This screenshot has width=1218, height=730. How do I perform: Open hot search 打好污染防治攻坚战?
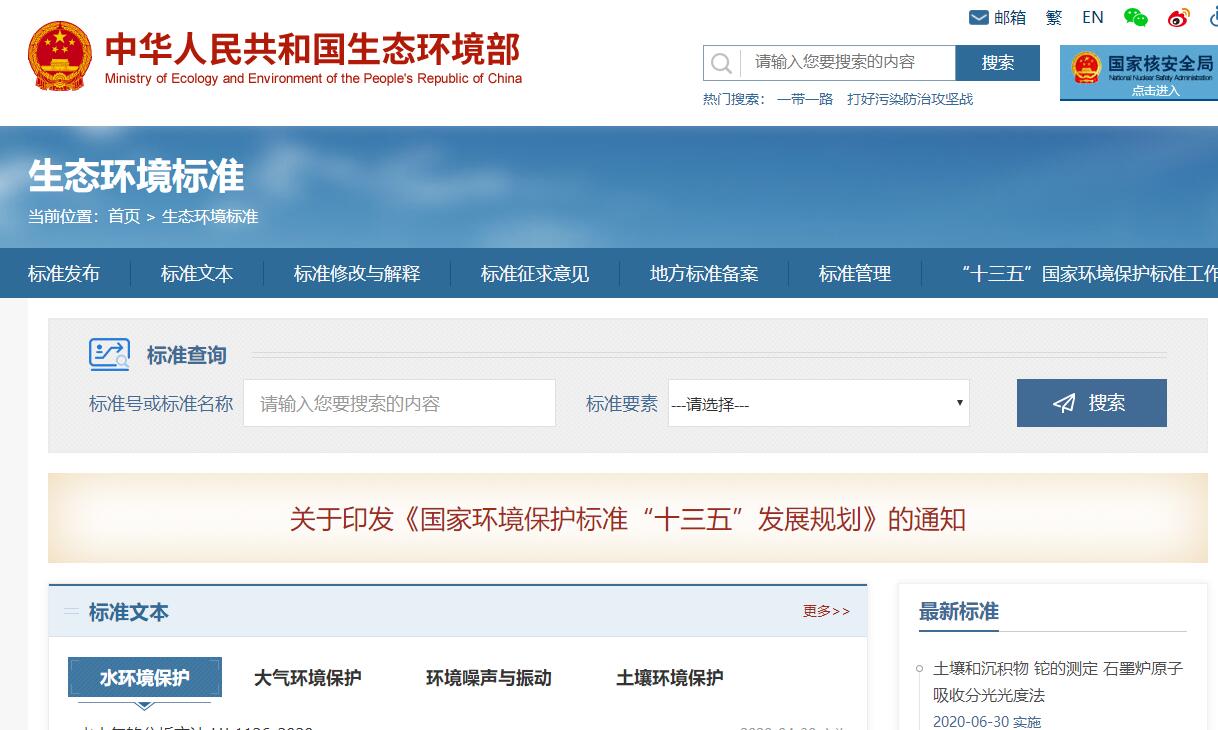click(910, 99)
